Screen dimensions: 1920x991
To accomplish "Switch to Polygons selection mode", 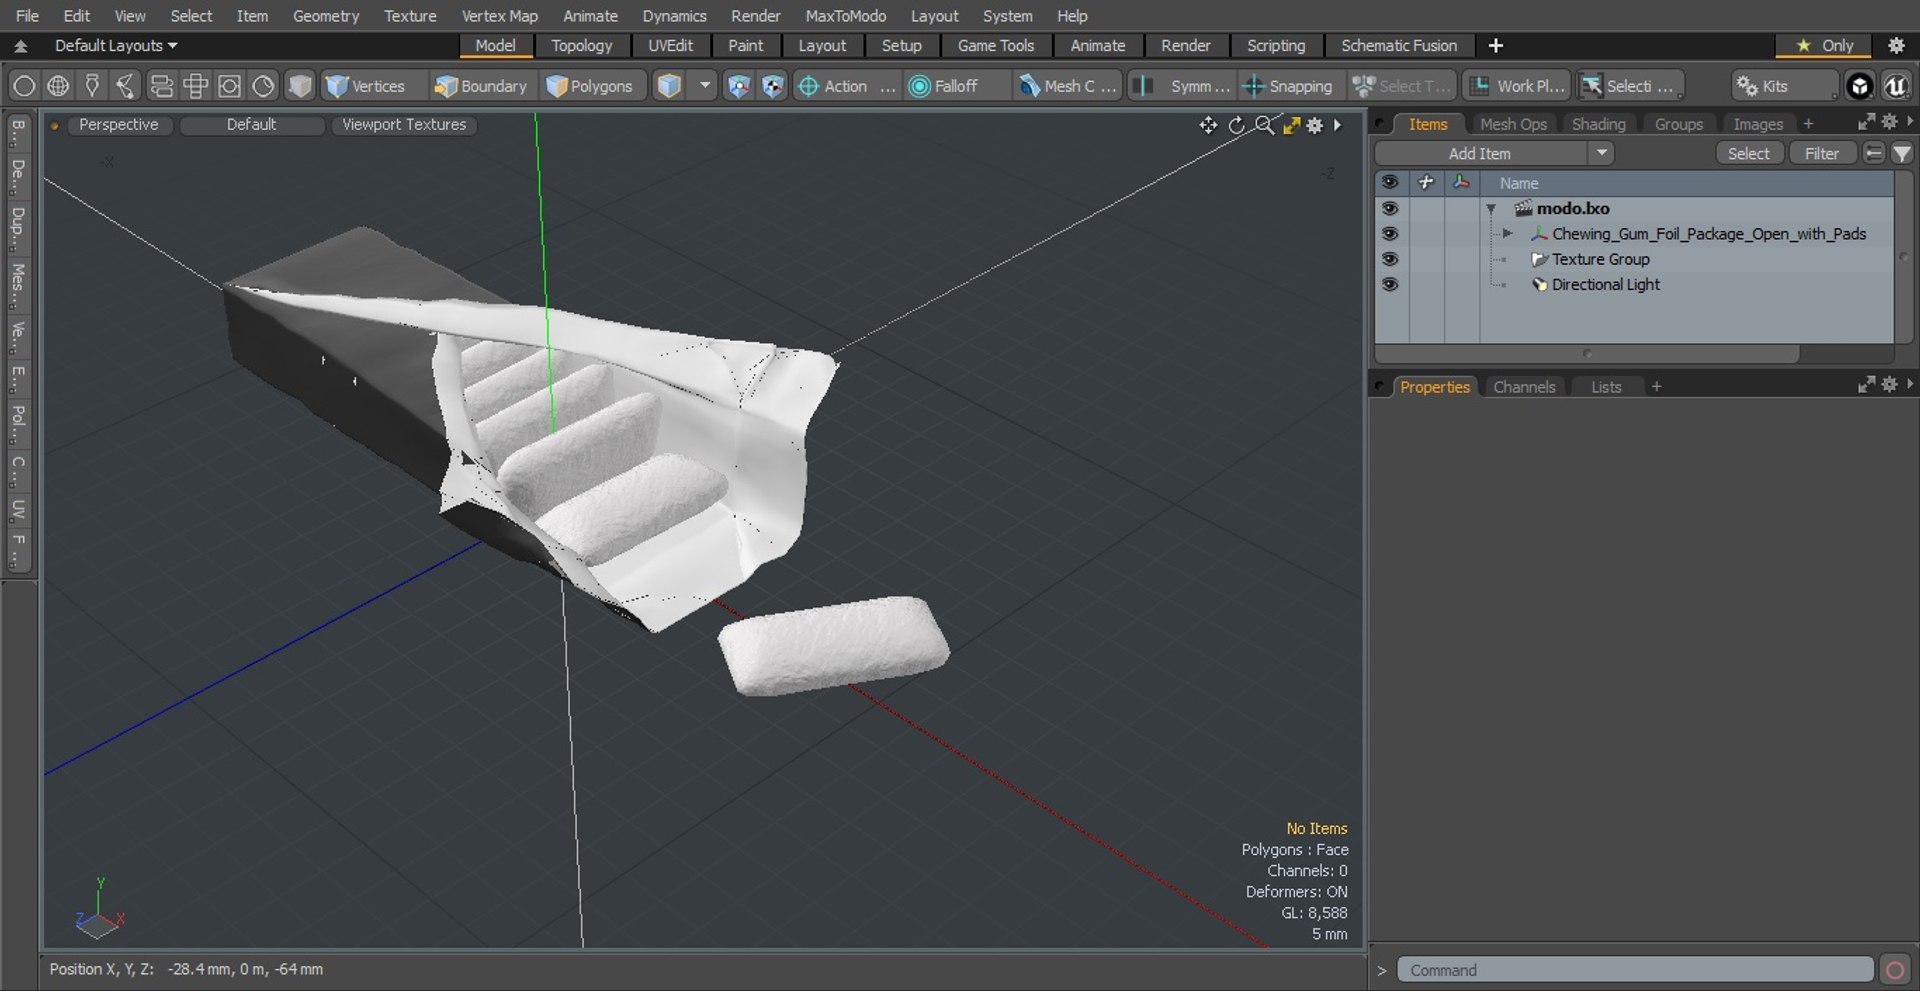I will point(591,86).
